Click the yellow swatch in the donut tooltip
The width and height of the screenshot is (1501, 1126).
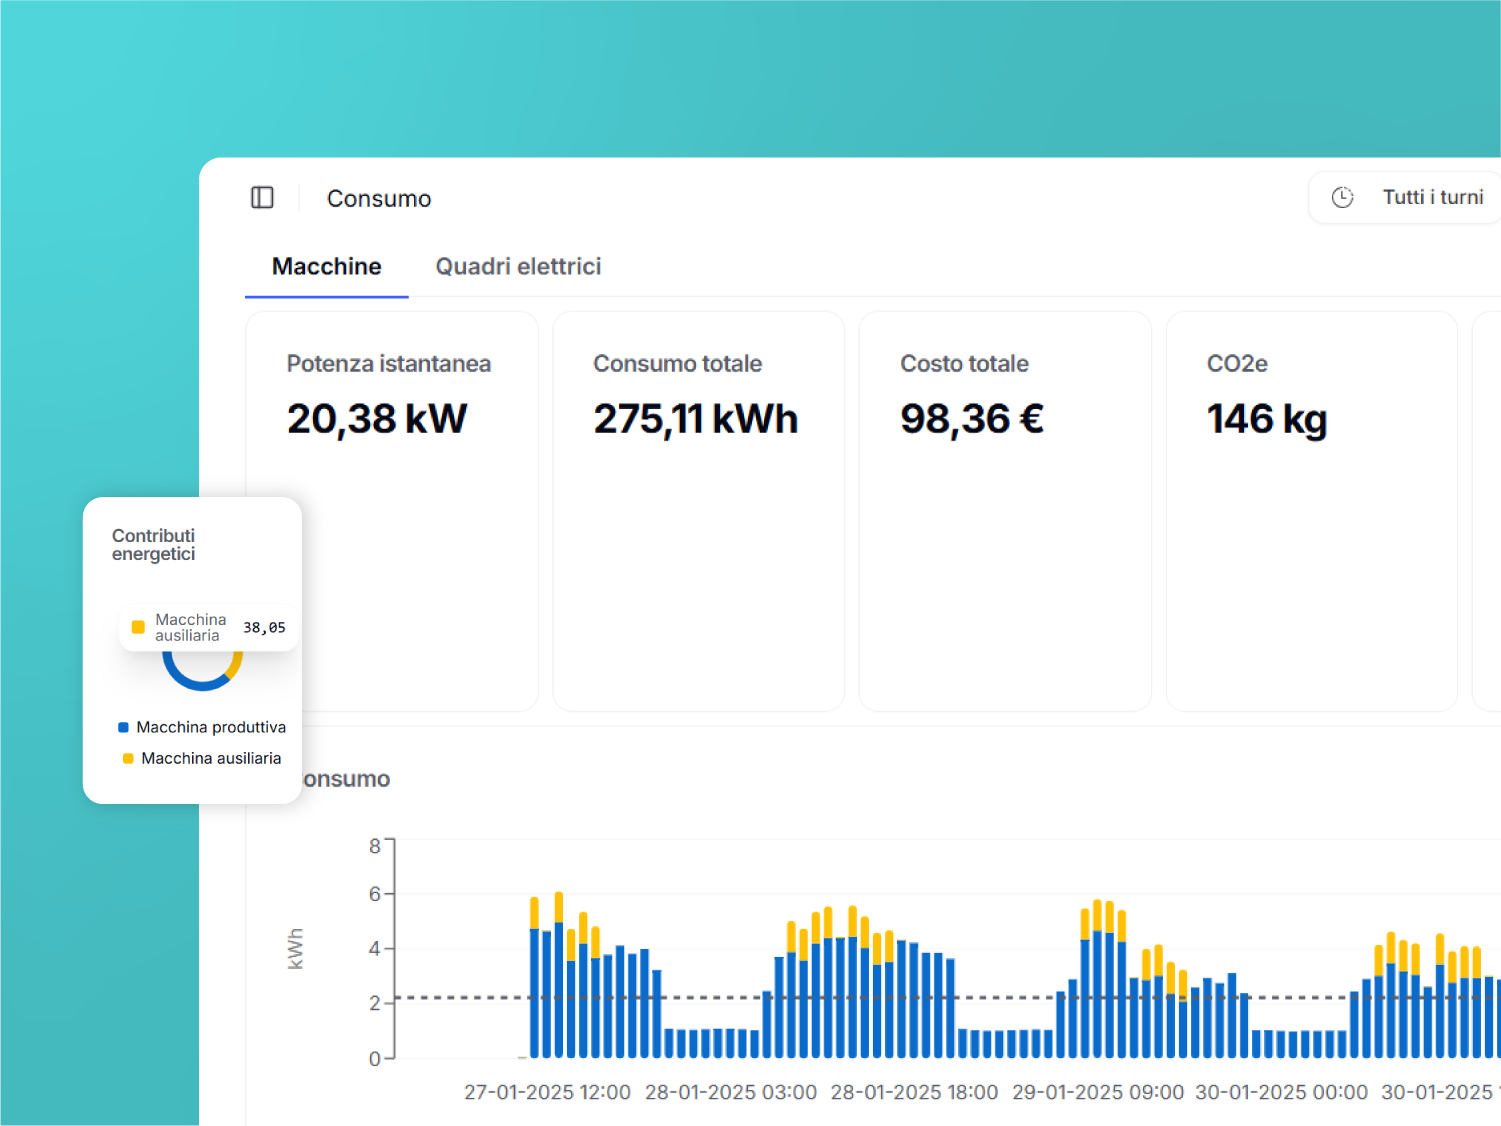[138, 627]
